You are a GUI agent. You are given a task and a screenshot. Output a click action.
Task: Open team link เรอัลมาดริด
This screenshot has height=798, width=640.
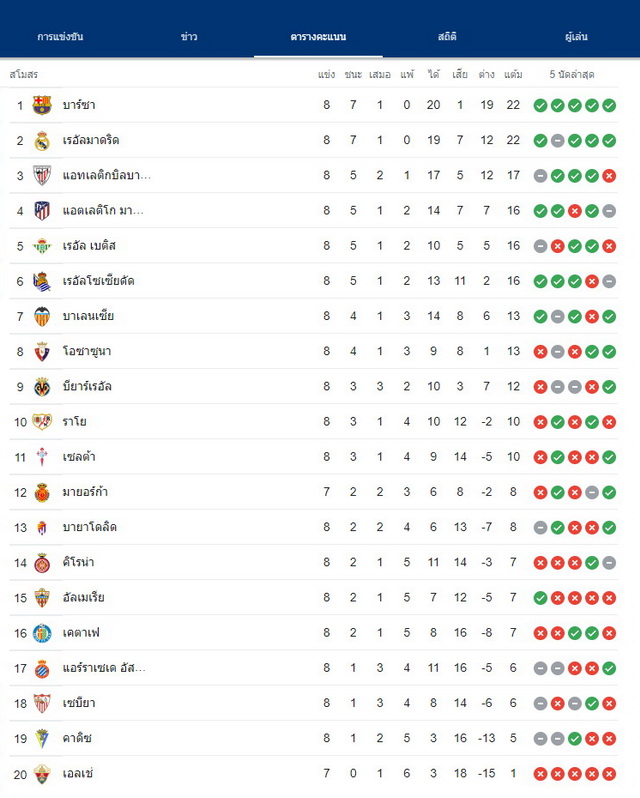point(91,140)
